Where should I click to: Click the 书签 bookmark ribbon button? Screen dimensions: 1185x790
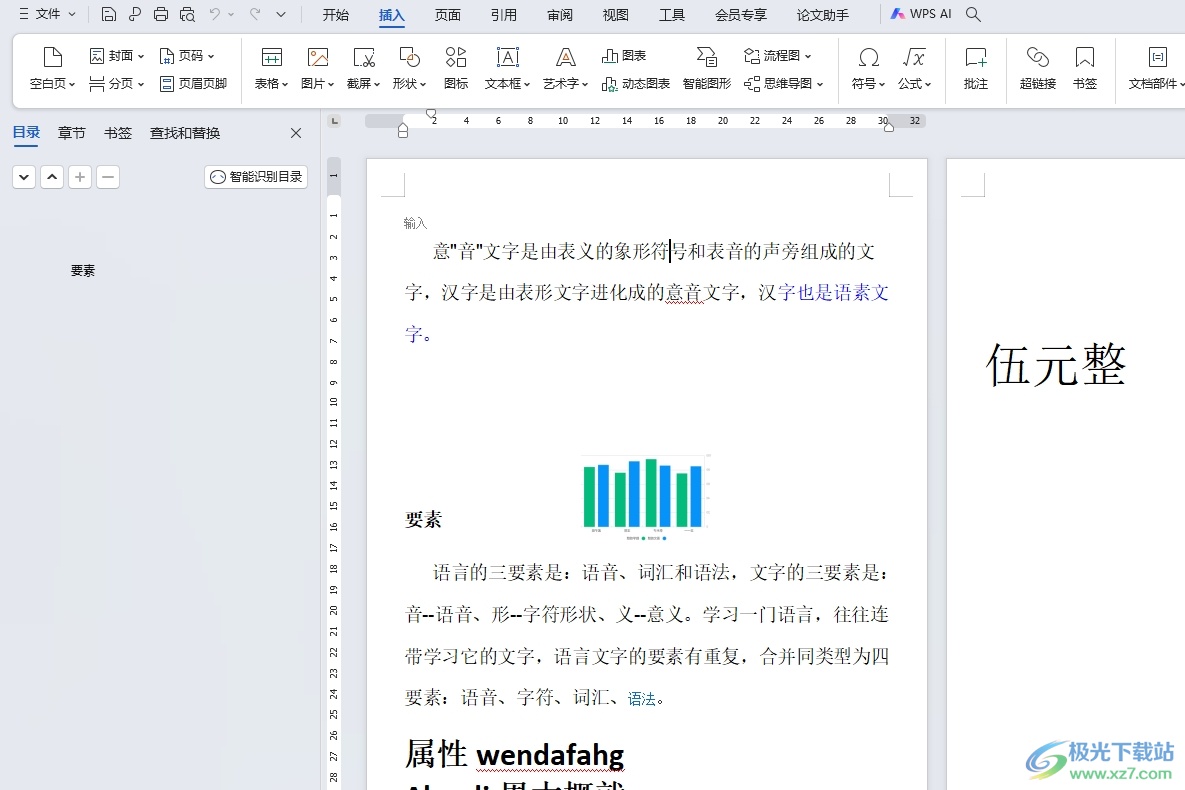1084,68
